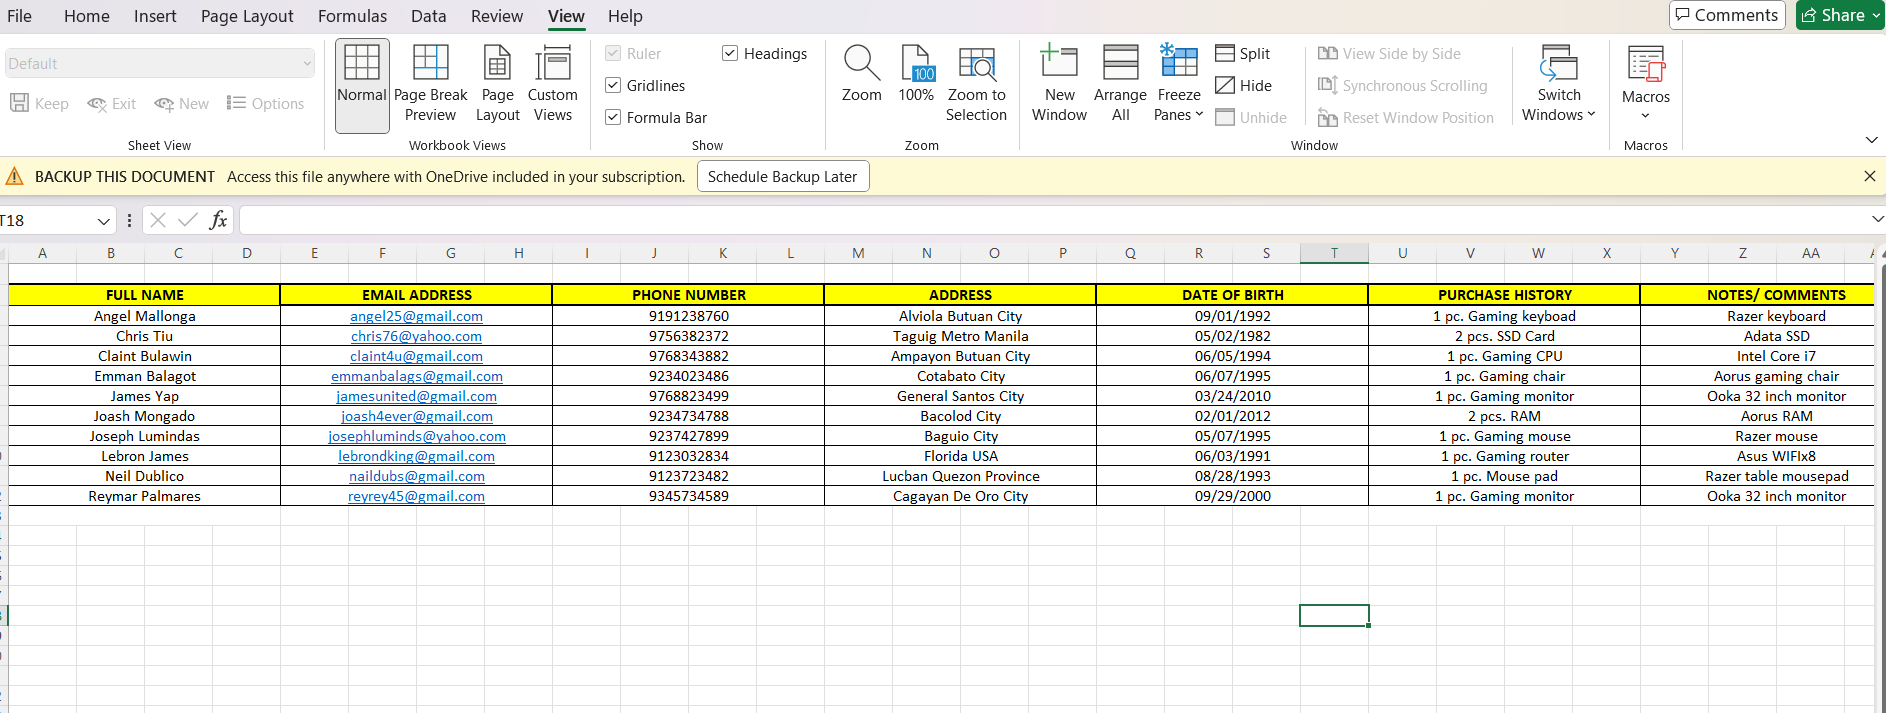Select the Normal workbook view
The width and height of the screenshot is (1886, 713).
pos(362,86)
